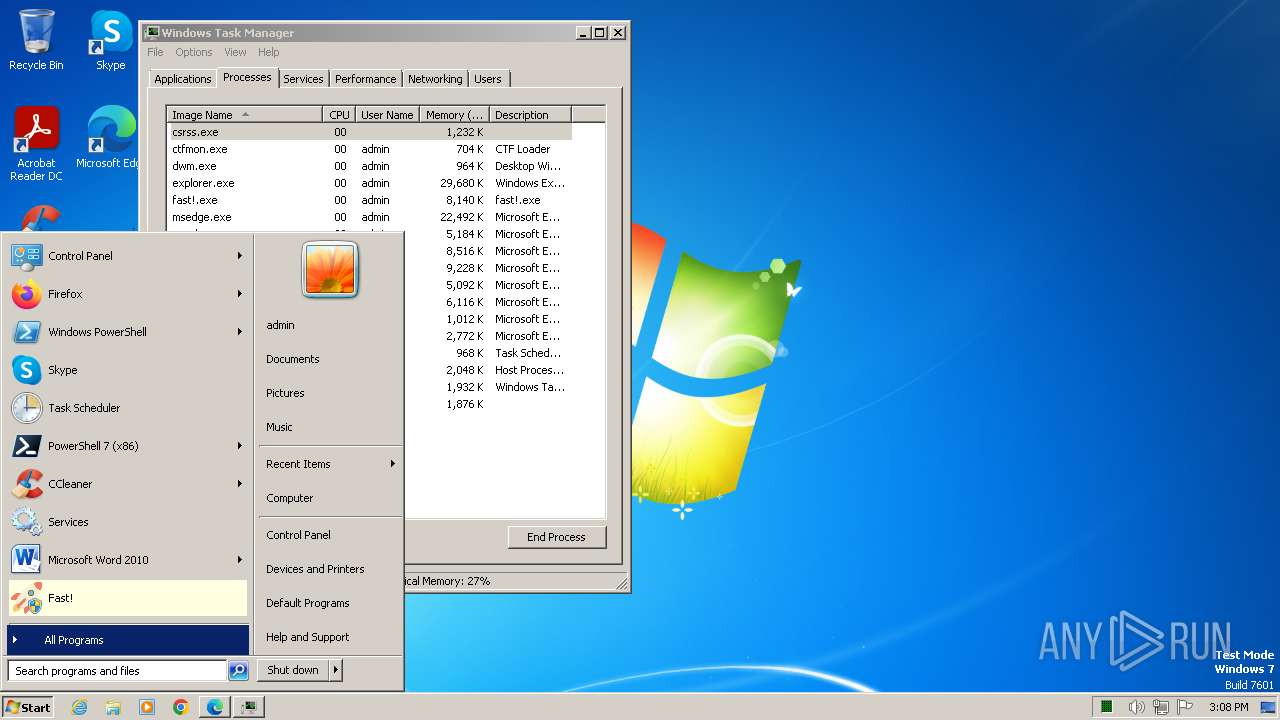The width and height of the screenshot is (1280, 720).
Task: Launch Fast! from the Start menu
Action: 127,598
